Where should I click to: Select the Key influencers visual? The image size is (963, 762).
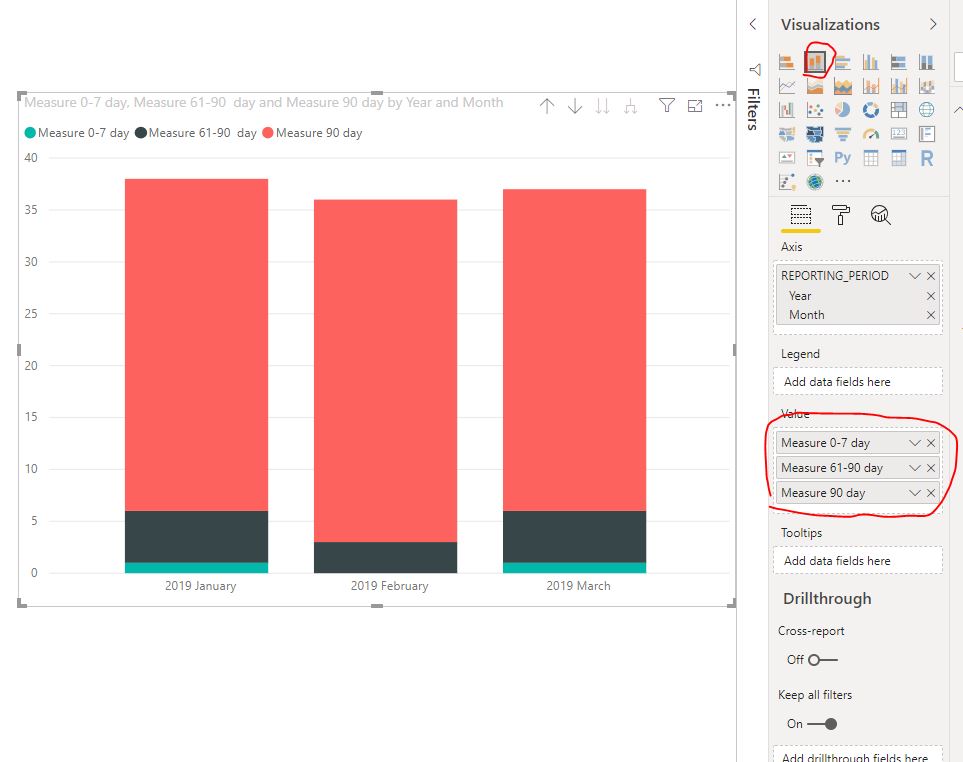coord(787,181)
